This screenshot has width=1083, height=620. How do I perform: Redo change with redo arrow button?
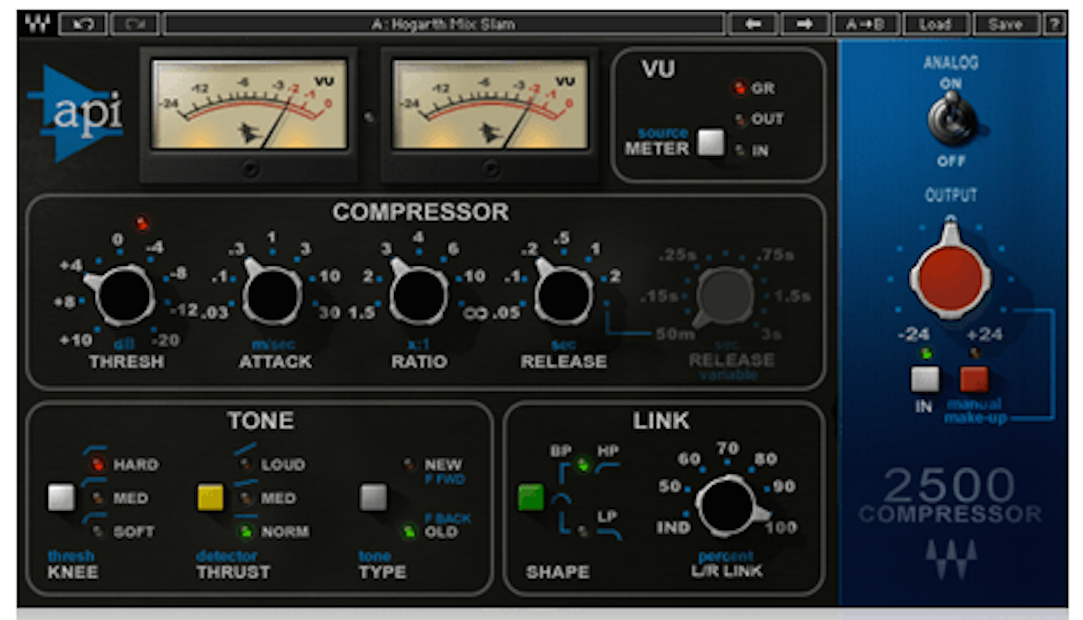click(x=135, y=24)
